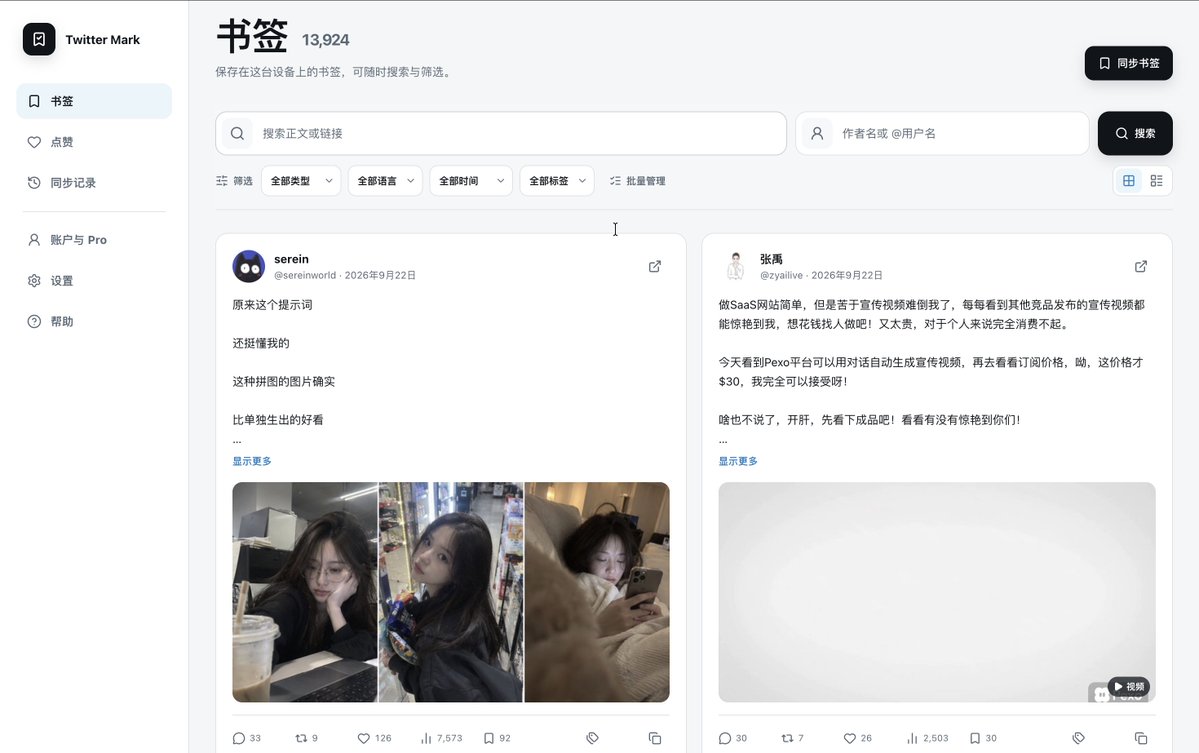Click copy icon on 张禹's post
The height and width of the screenshot is (753, 1199).
point(1141,738)
